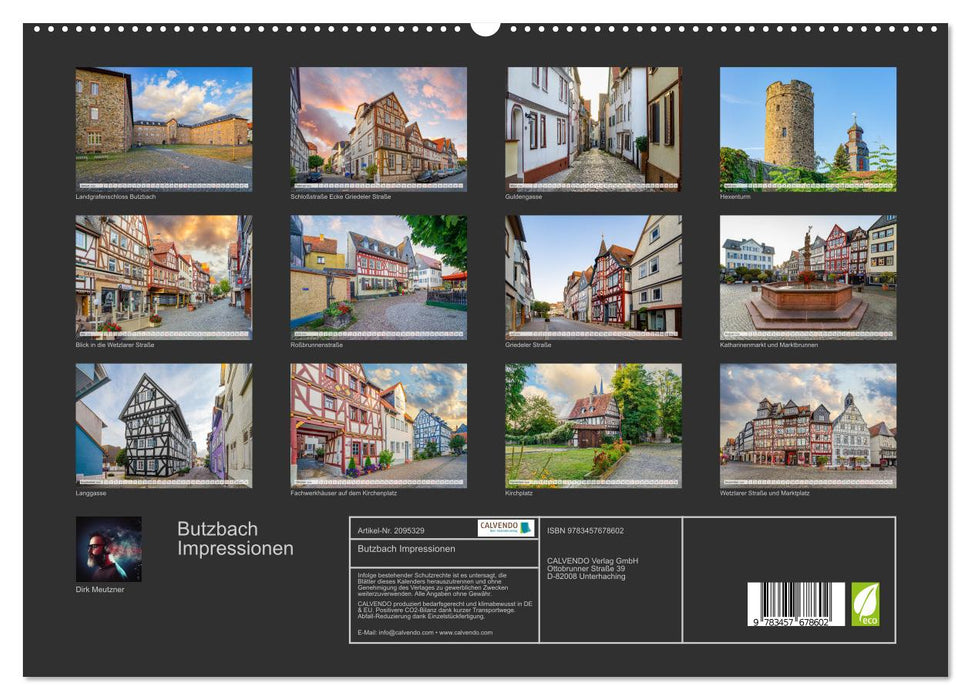The width and height of the screenshot is (971, 700).
Task: Open the www.calvendo.com link
Action: tap(466, 633)
